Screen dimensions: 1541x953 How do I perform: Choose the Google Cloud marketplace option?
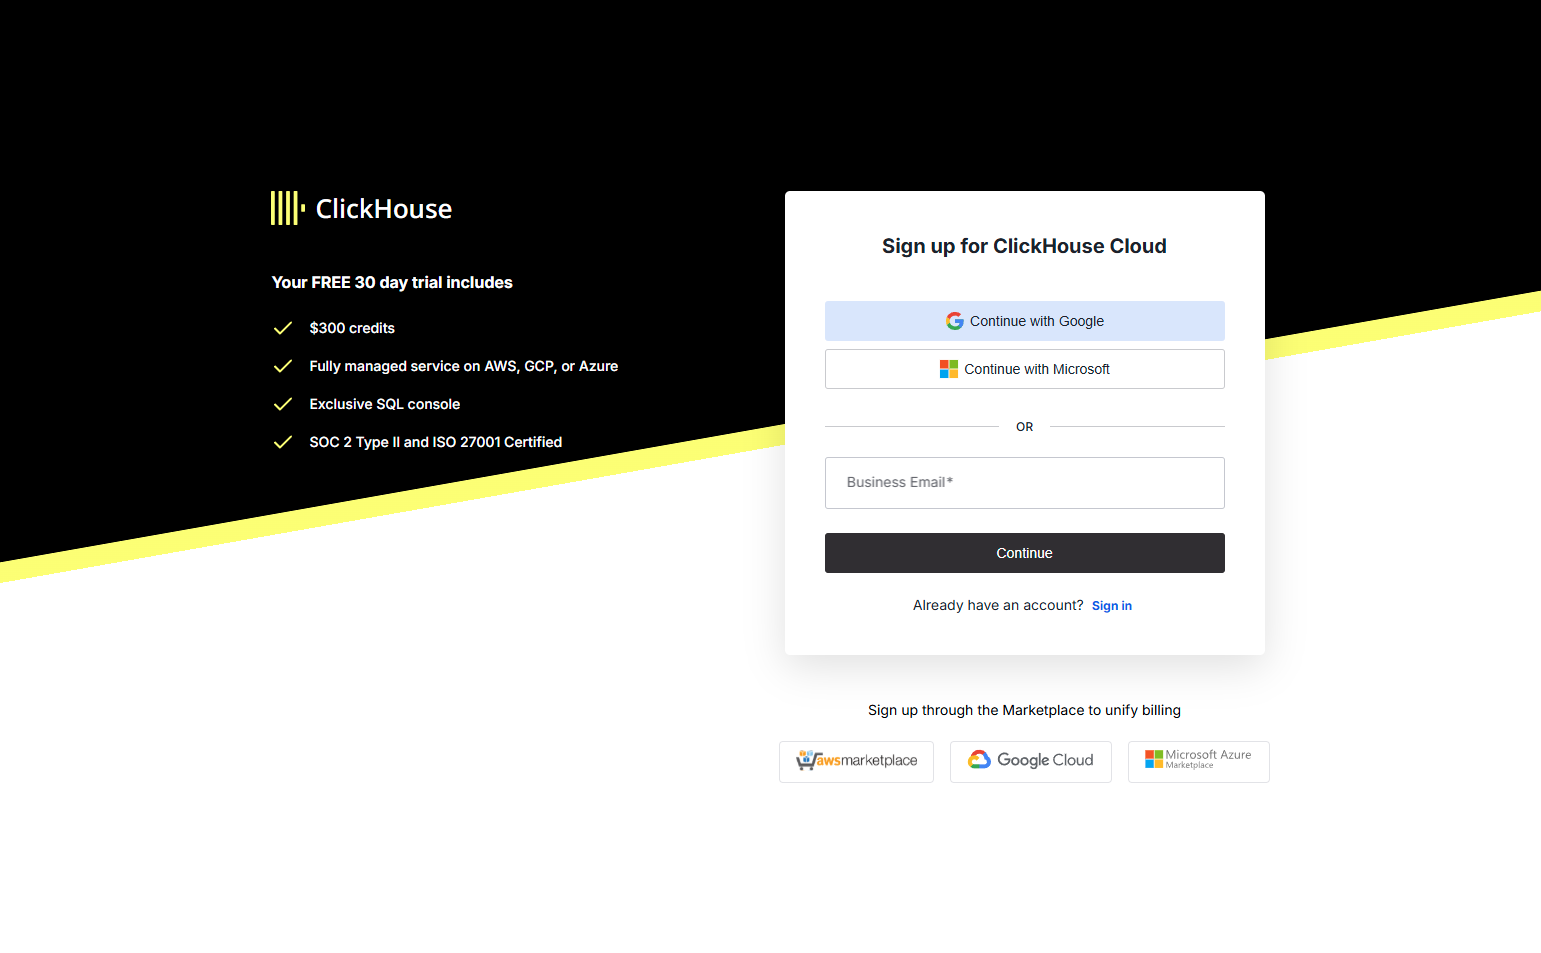[x=1030, y=761]
